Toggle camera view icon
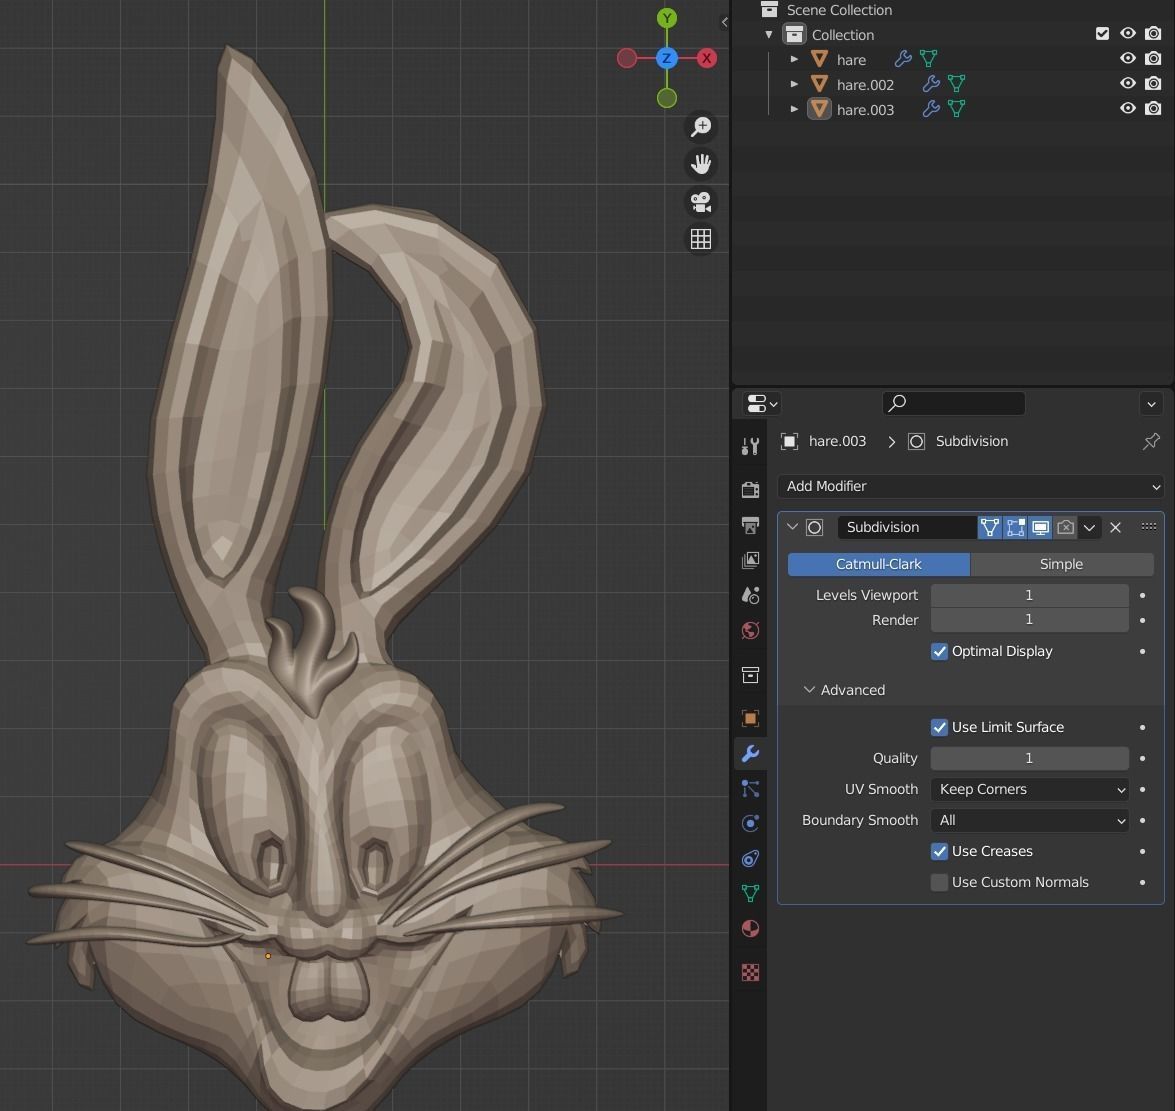 click(701, 202)
